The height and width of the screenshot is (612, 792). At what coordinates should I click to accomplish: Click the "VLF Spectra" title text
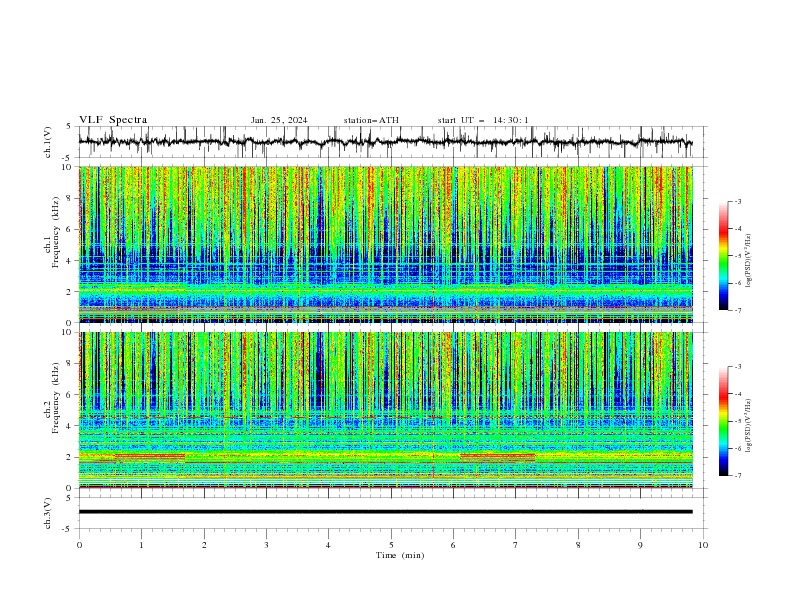tap(113, 120)
